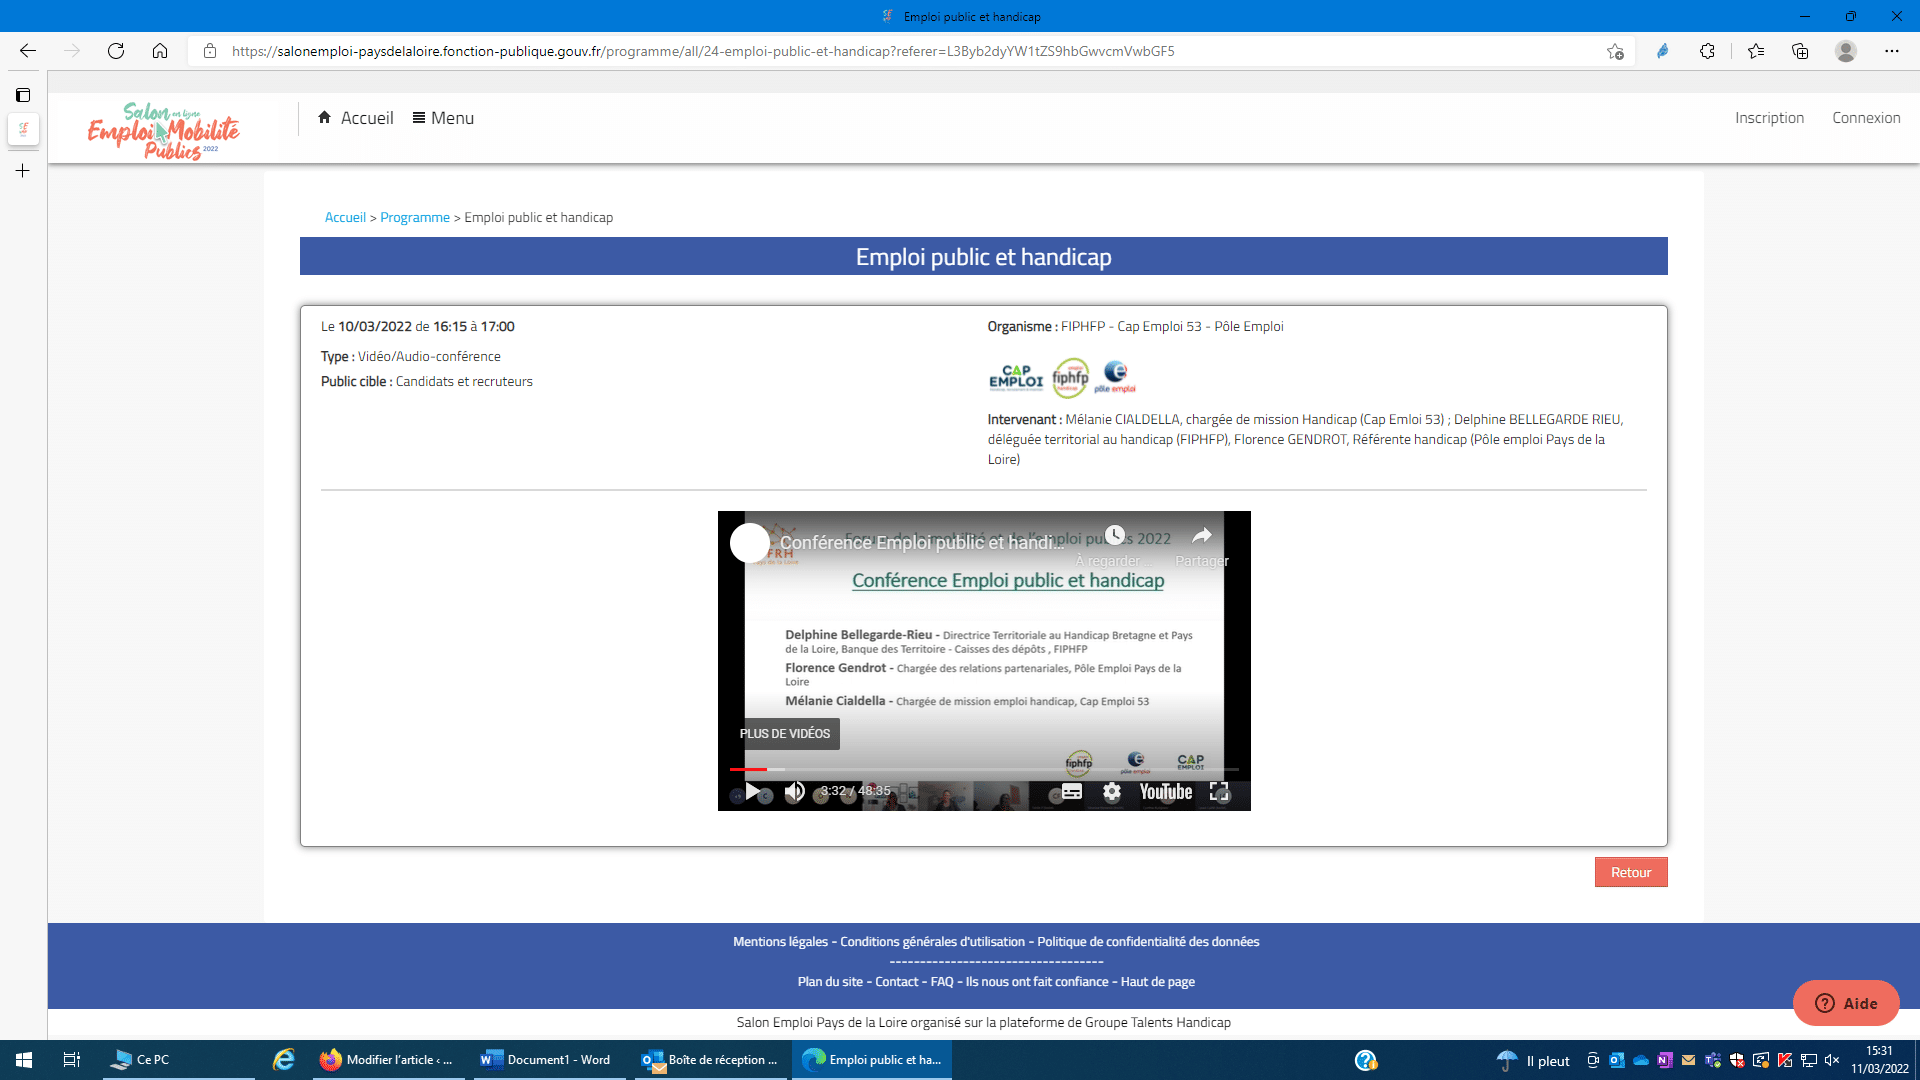Seek in the video progress bar

984,769
